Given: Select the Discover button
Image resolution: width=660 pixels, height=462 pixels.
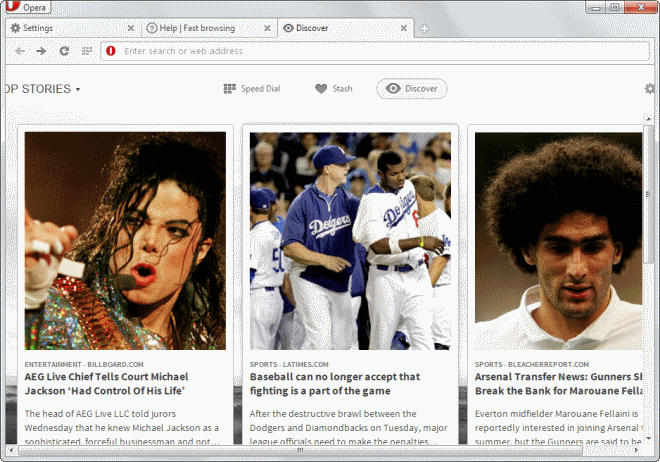Looking at the screenshot, I should [411, 89].
